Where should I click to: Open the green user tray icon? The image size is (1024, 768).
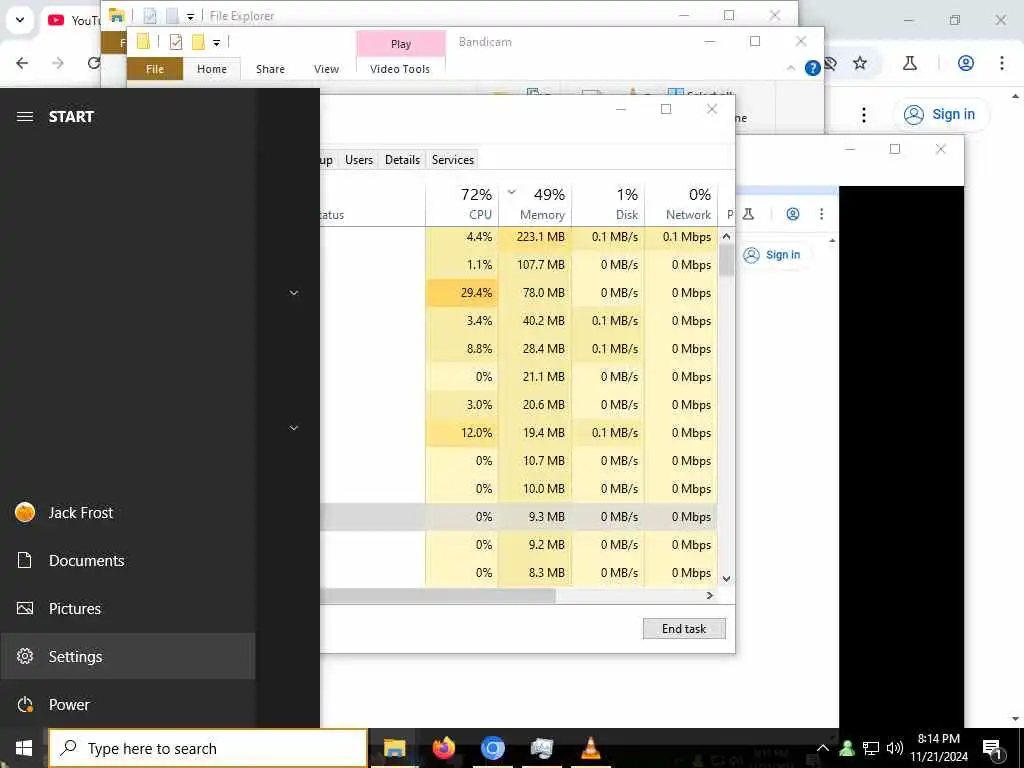[x=847, y=748]
